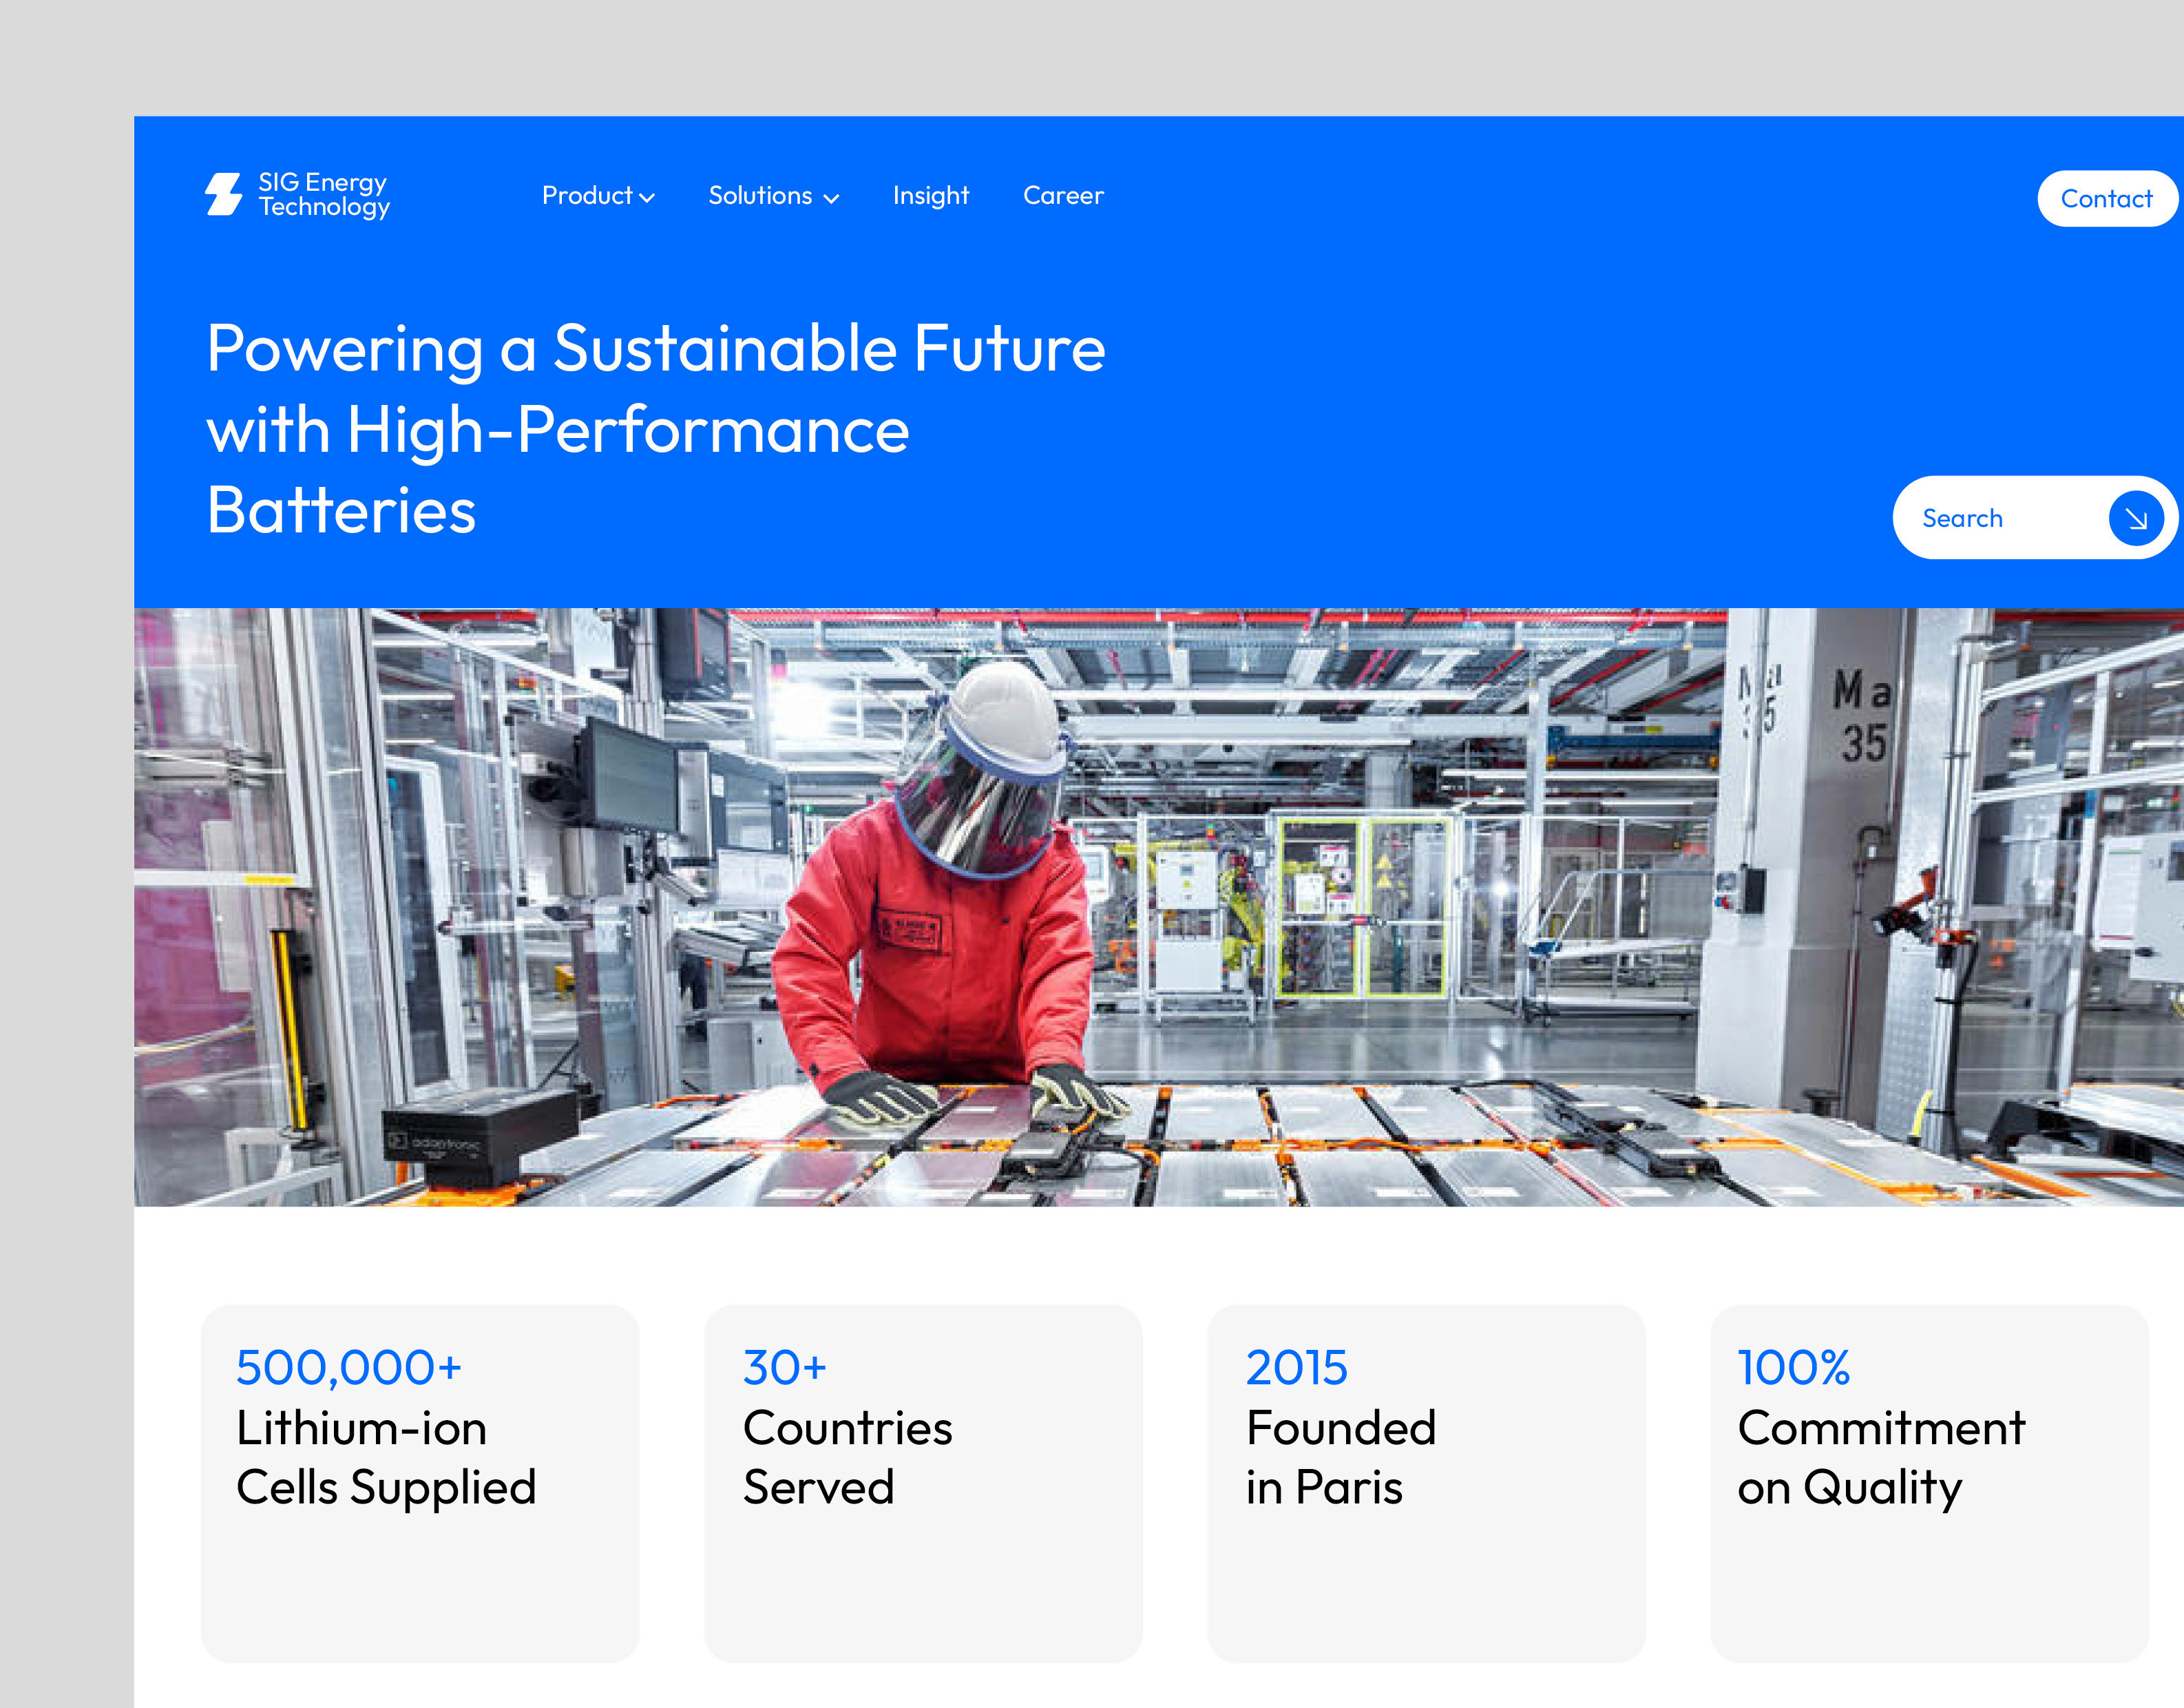
Task: Click the 100% blue statistic figure
Action: pyautogui.click(x=1793, y=1367)
